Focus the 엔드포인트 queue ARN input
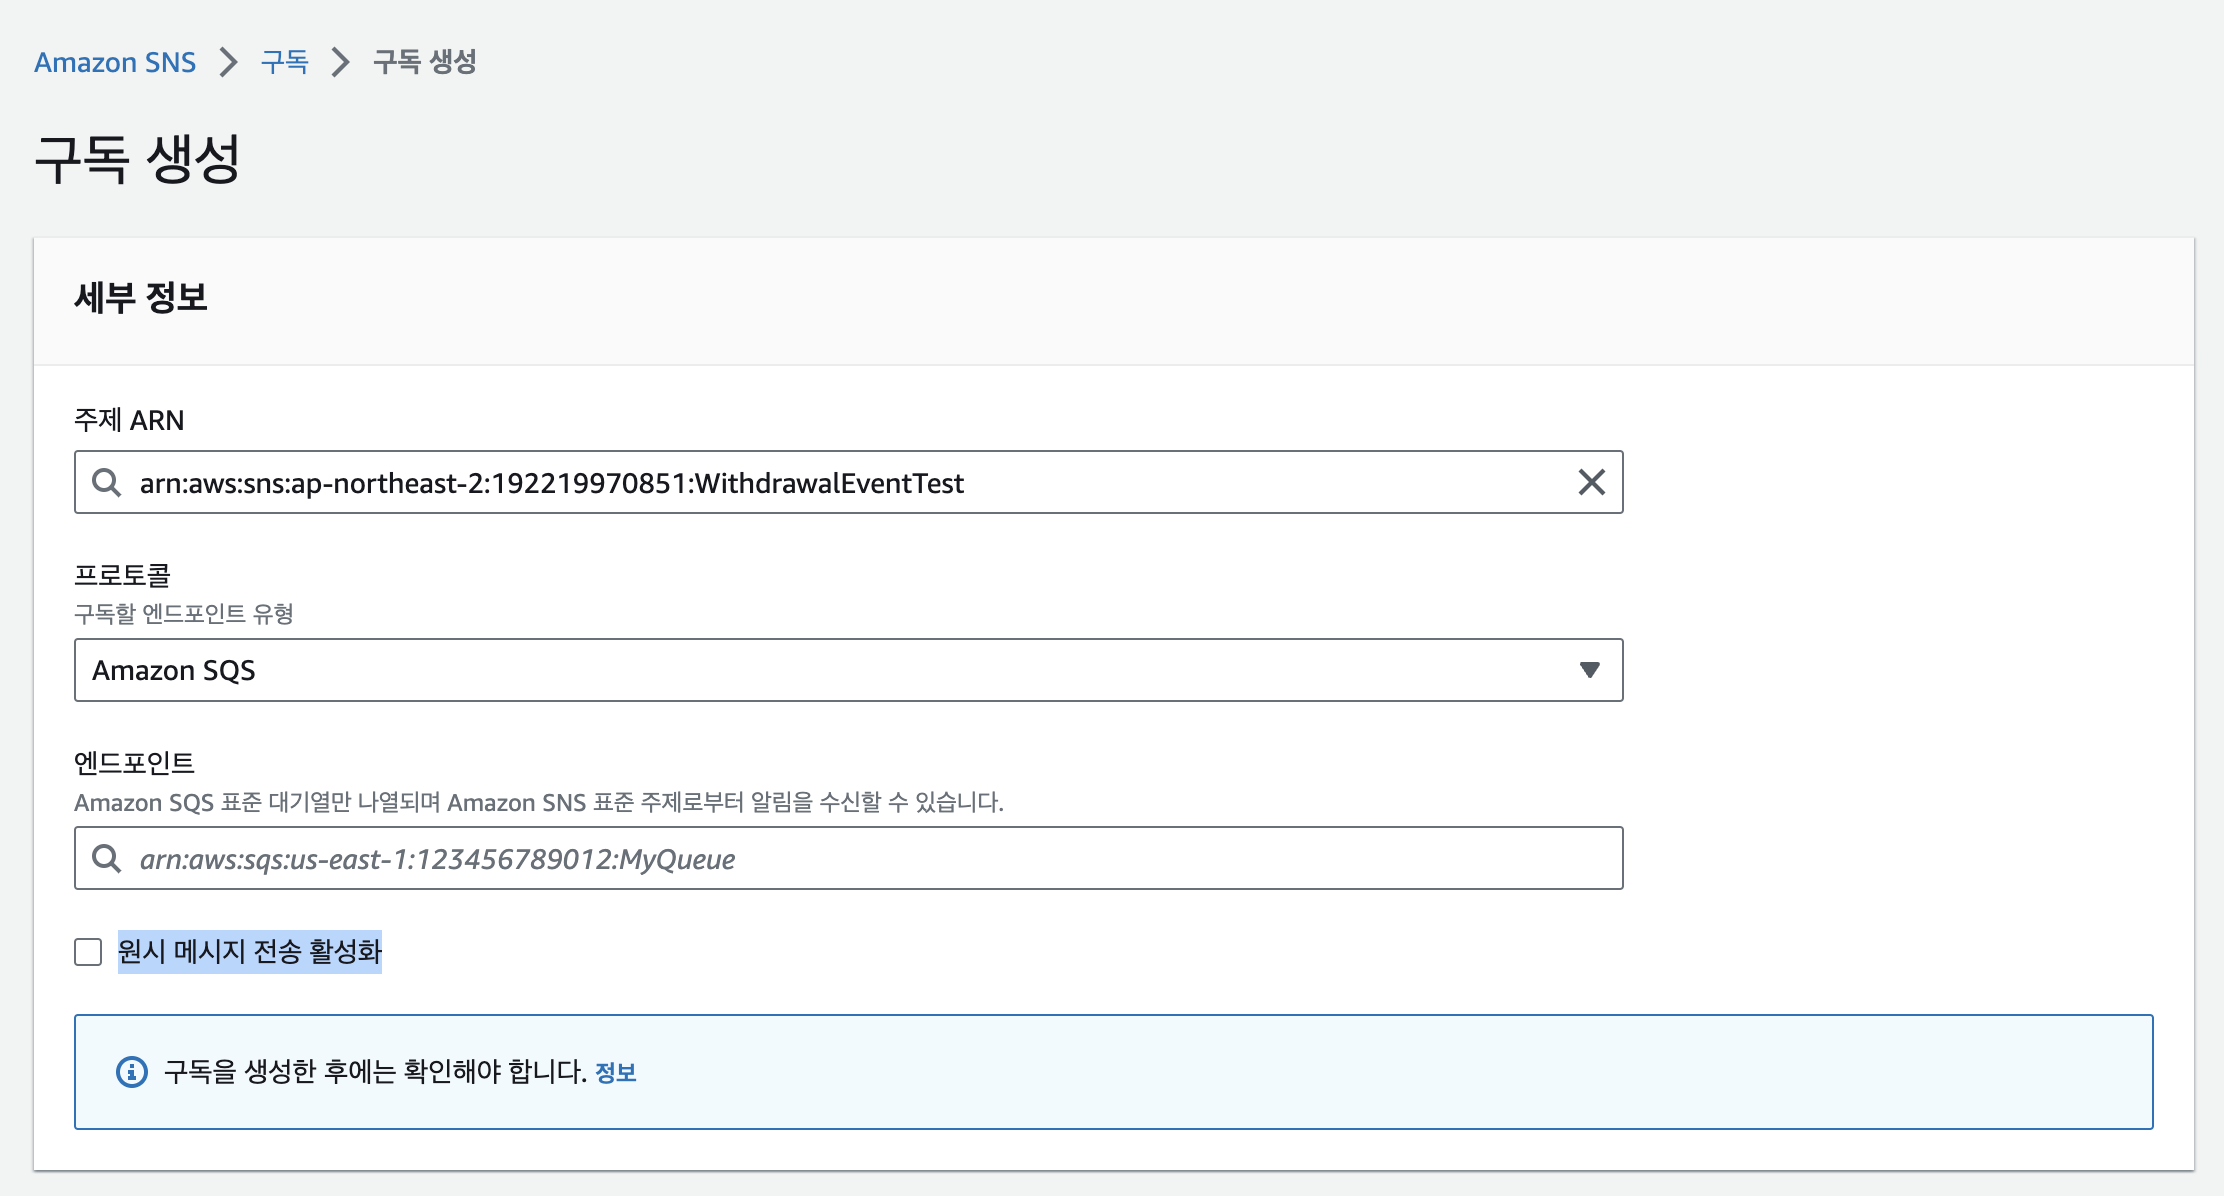Screen dimensions: 2224x1196 click(x=848, y=858)
